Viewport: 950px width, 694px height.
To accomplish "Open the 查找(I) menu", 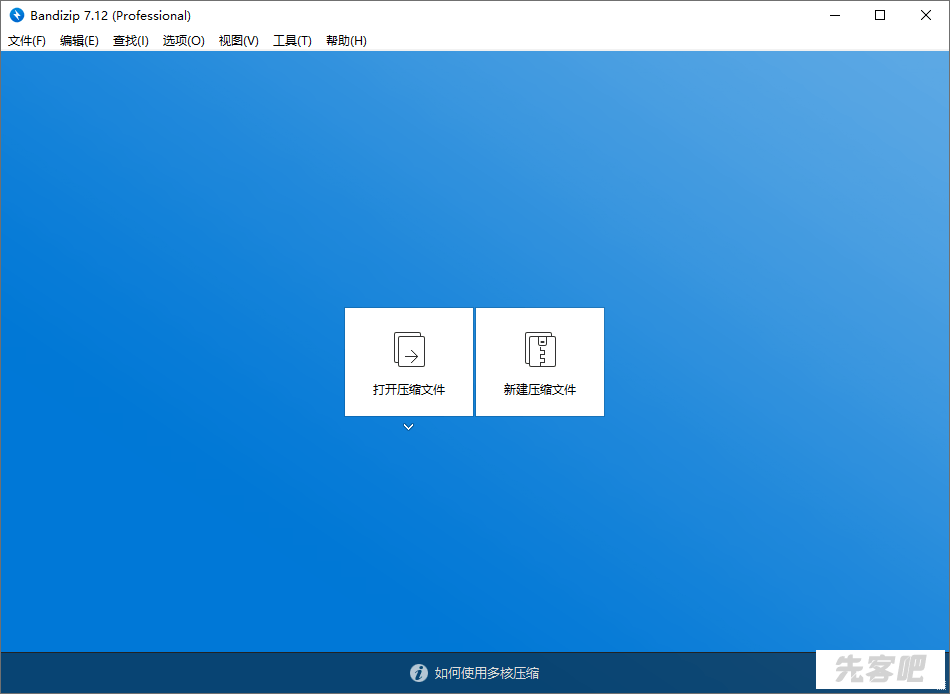I will [131, 41].
